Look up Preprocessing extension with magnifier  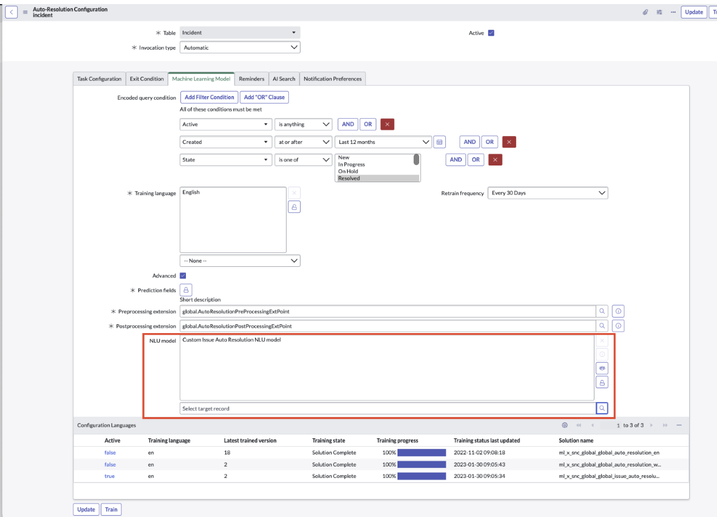pos(602,311)
